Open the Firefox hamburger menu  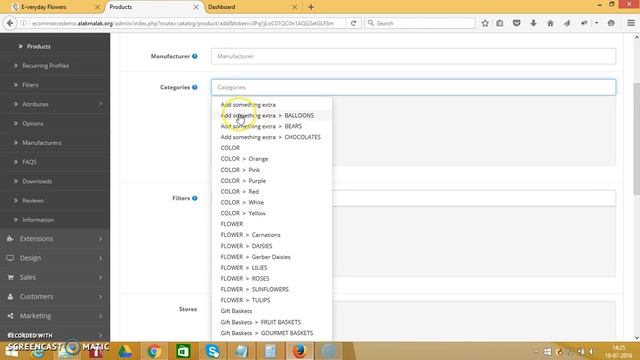click(x=631, y=23)
